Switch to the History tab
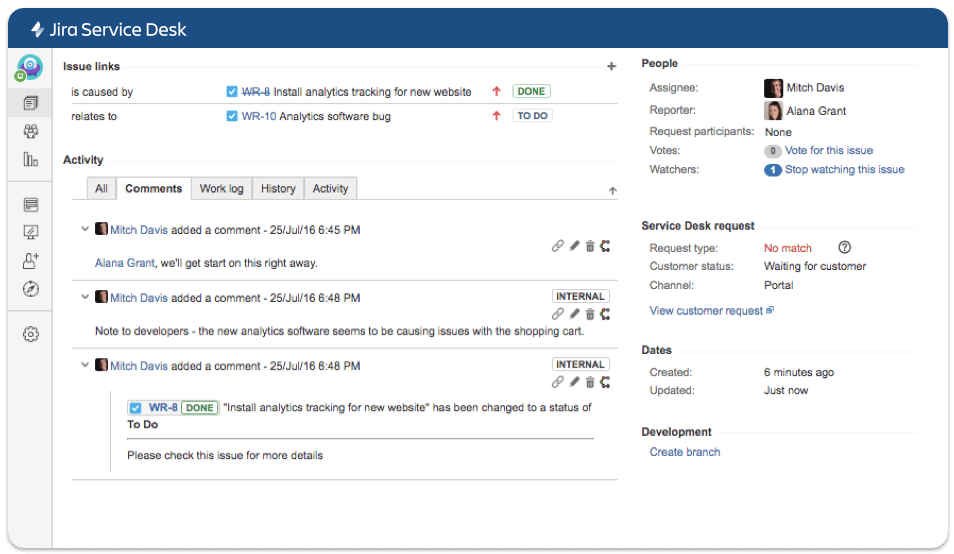The height and width of the screenshot is (554, 954). (278, 188)
